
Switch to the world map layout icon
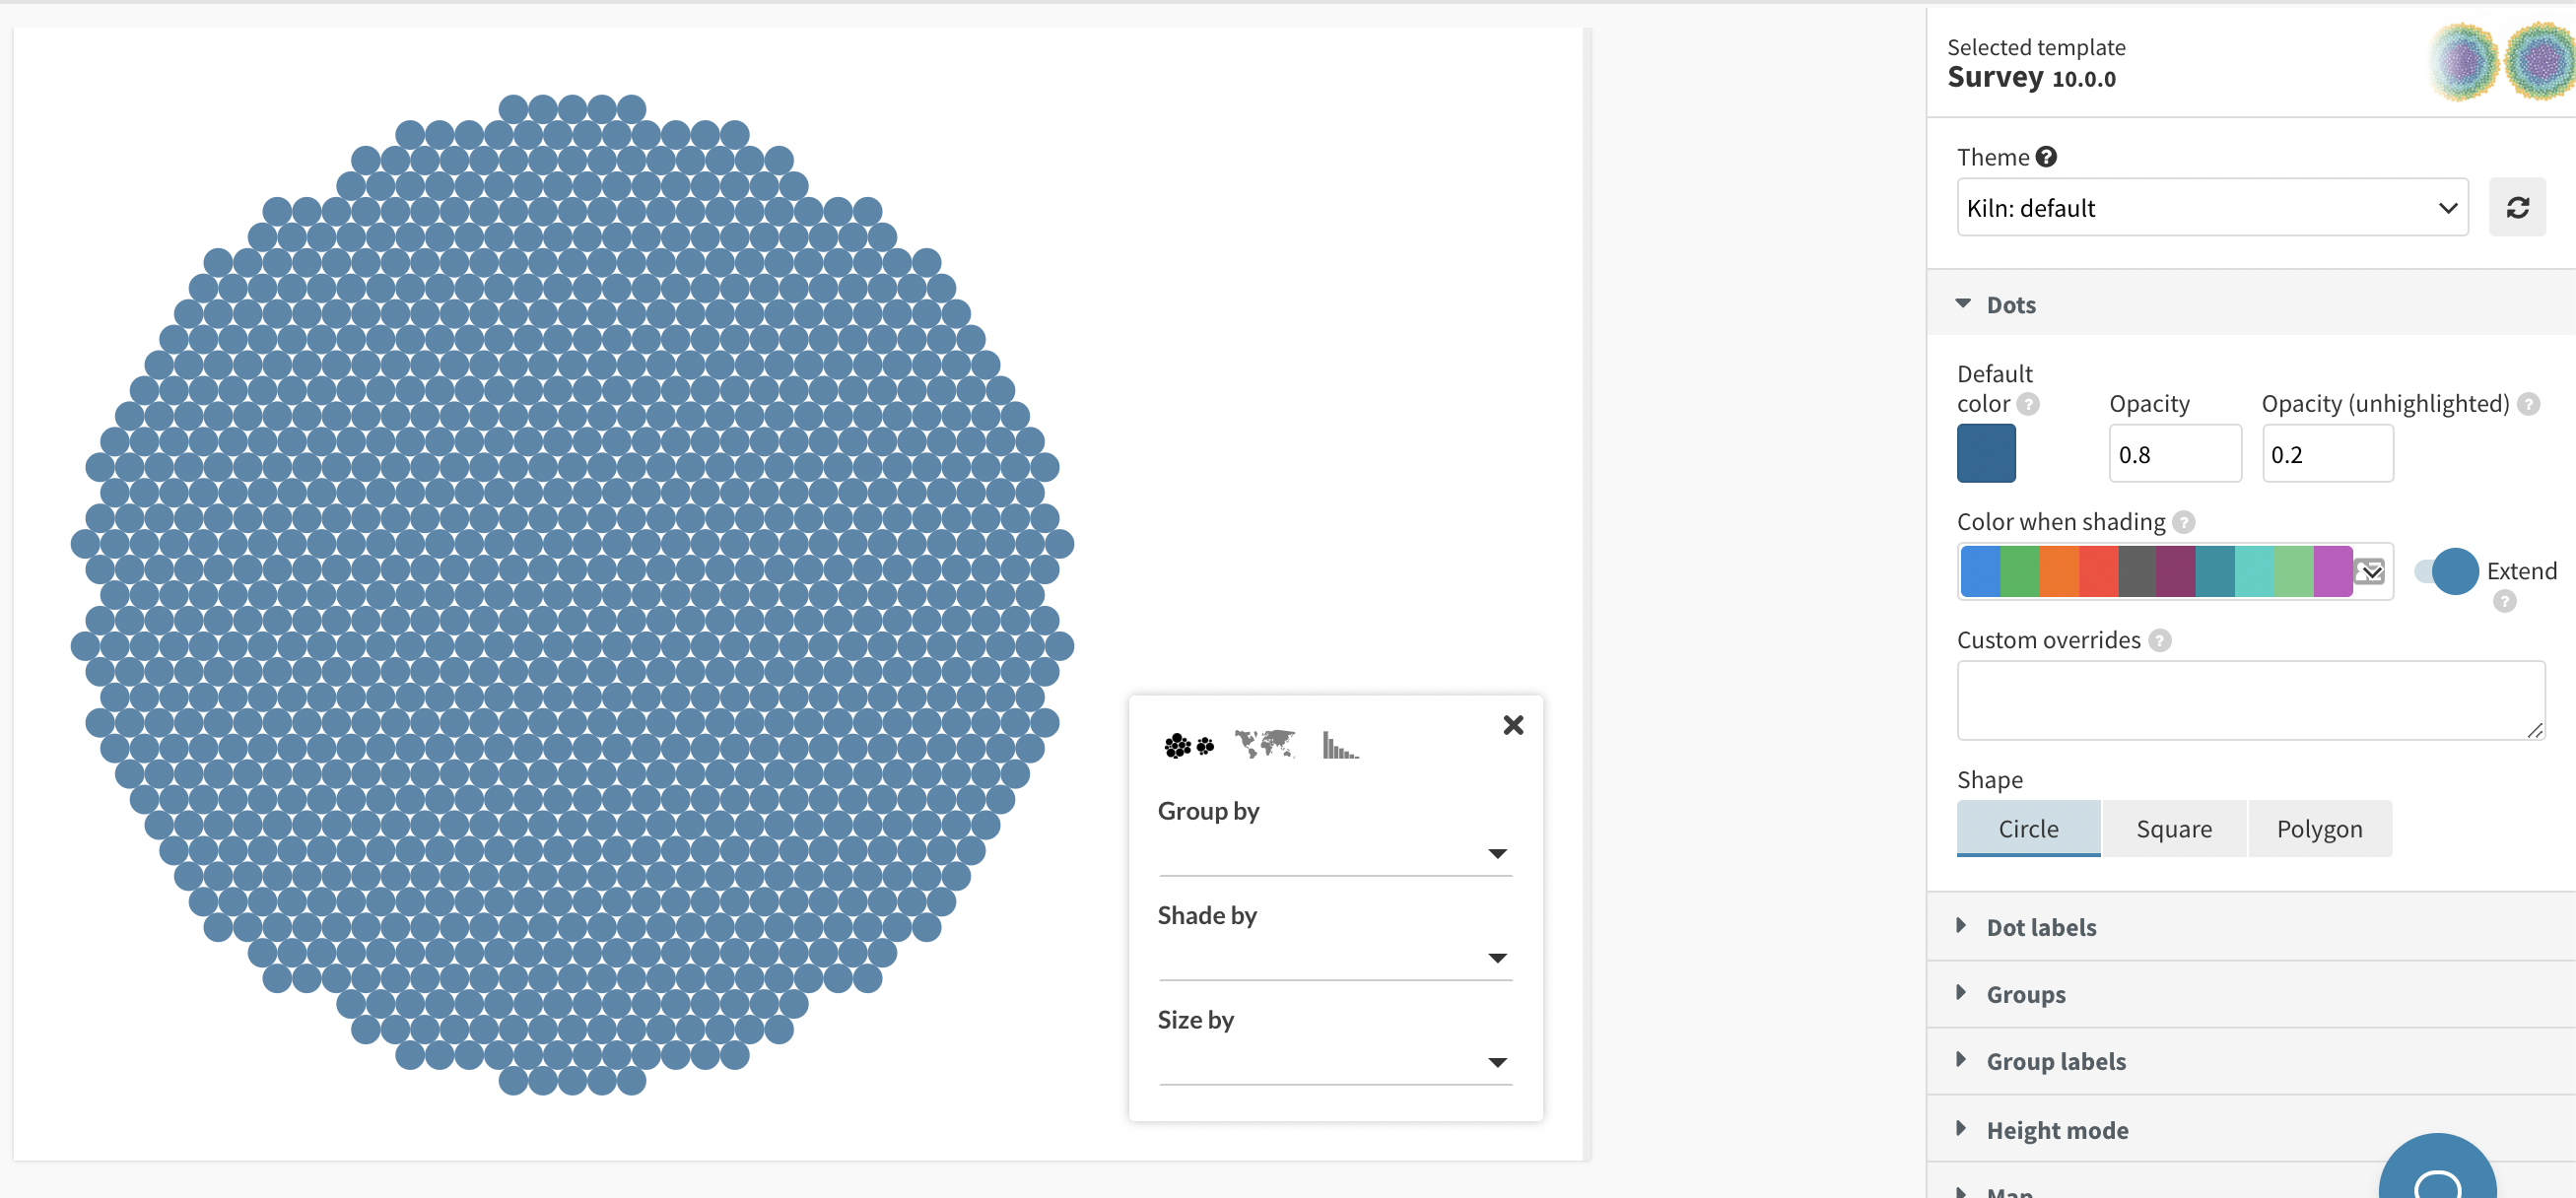(x=1264, y=744)
